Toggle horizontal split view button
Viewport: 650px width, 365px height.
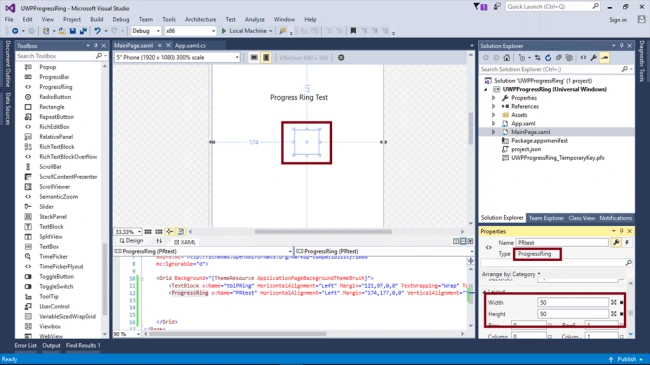point(463,241)
